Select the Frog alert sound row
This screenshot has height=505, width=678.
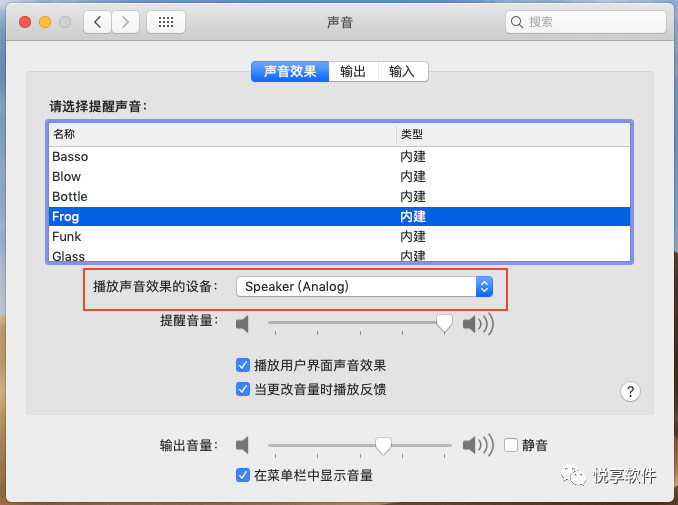click(x=339, y=216)
